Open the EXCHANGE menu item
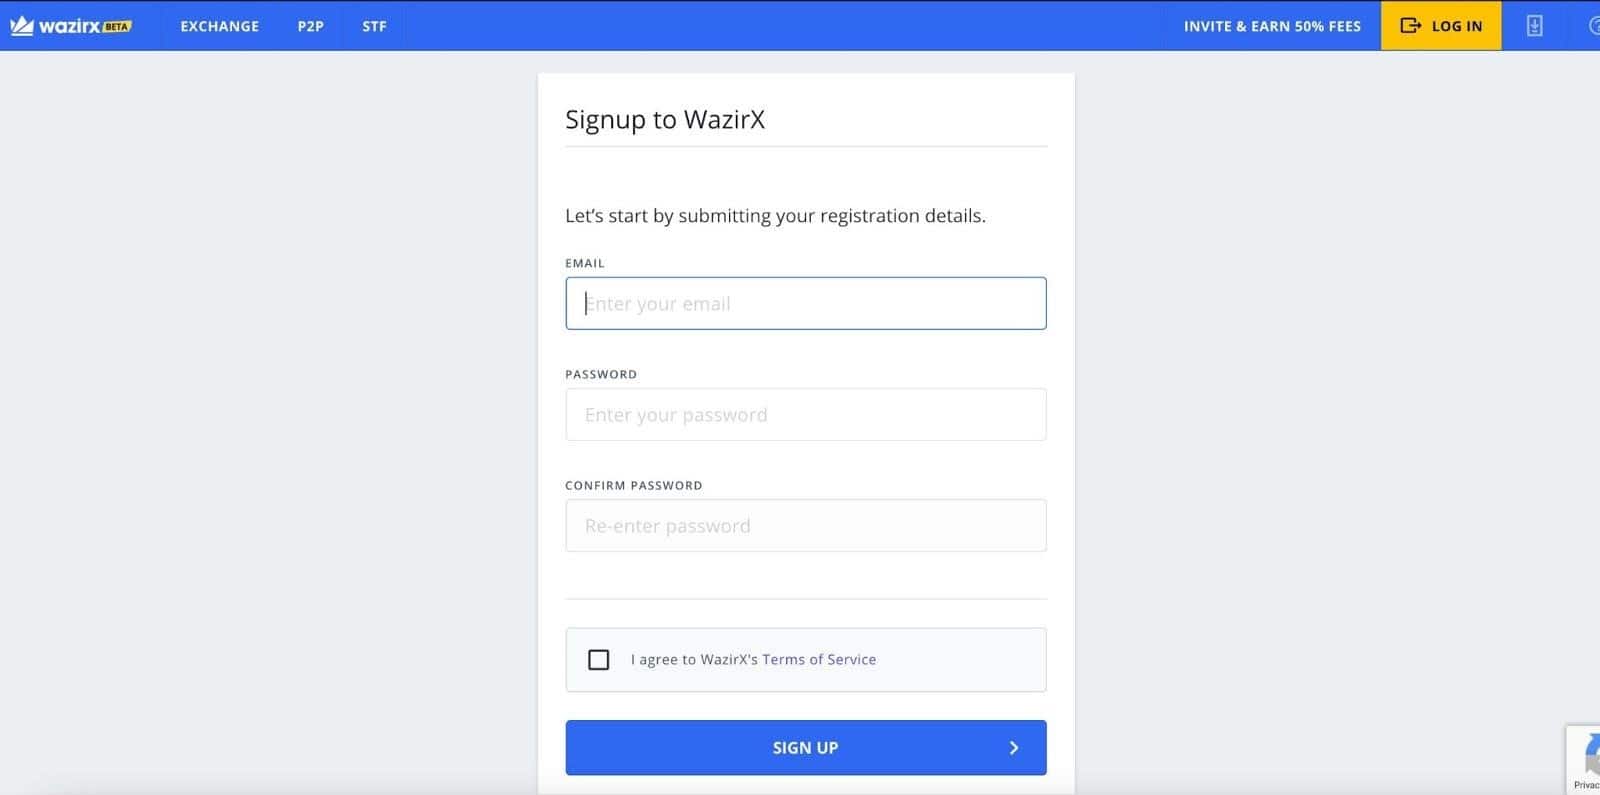The width and height of the screenshot is (1600, 795). 220,26
